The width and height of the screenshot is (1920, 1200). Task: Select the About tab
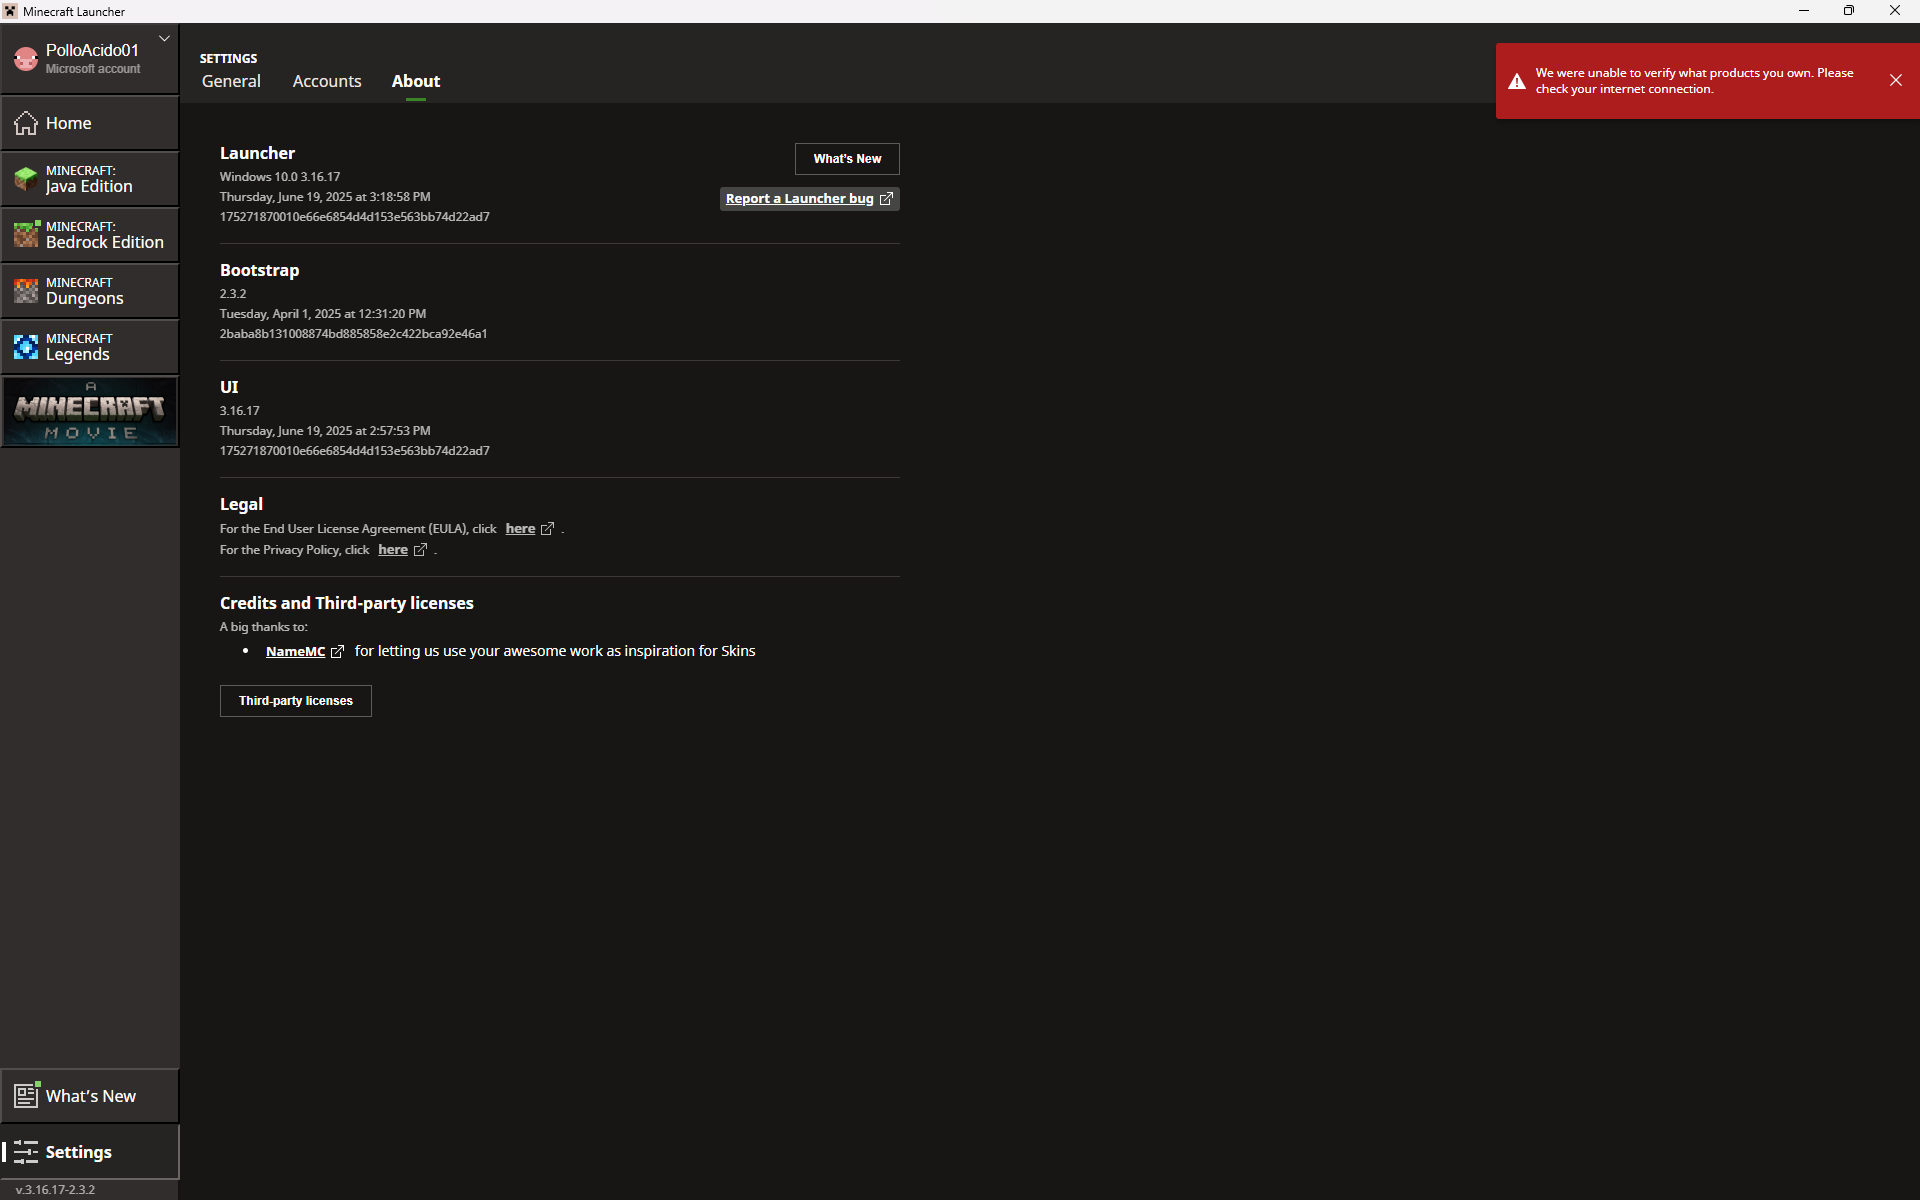[416, 82]
